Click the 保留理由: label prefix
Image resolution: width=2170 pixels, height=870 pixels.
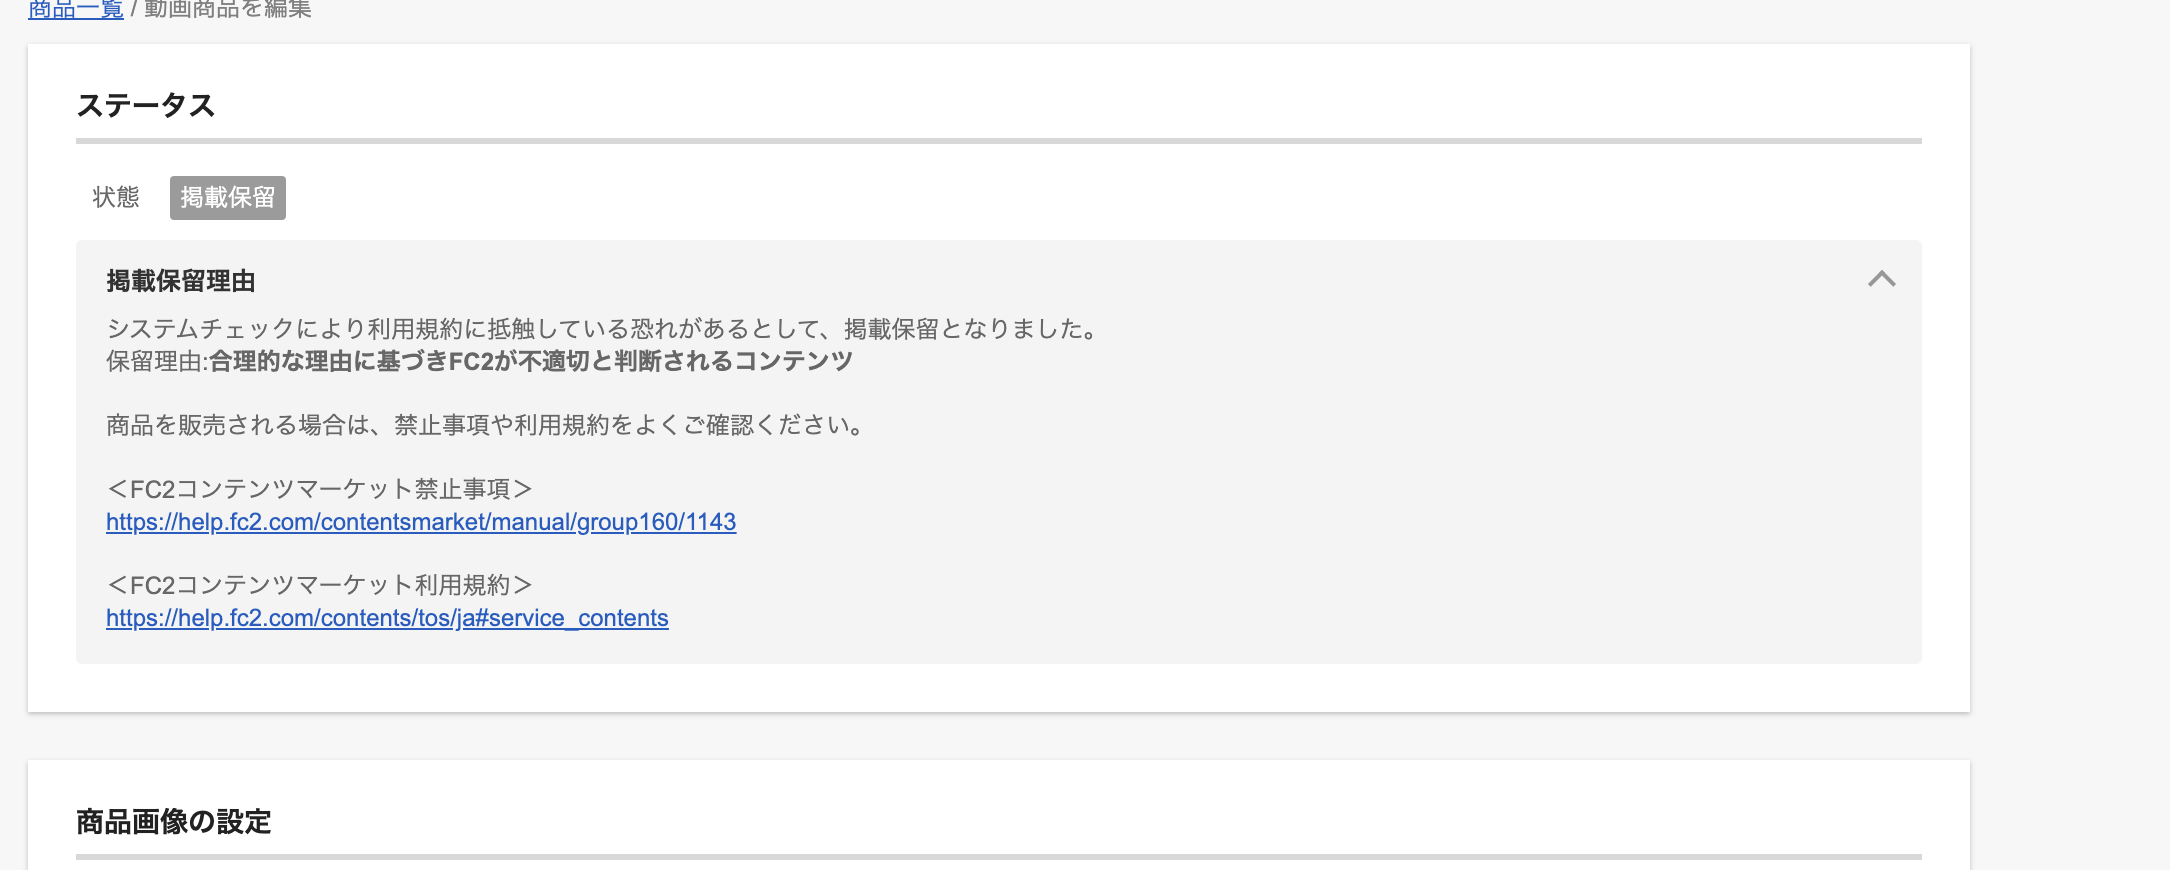click(x=156, y=361)
